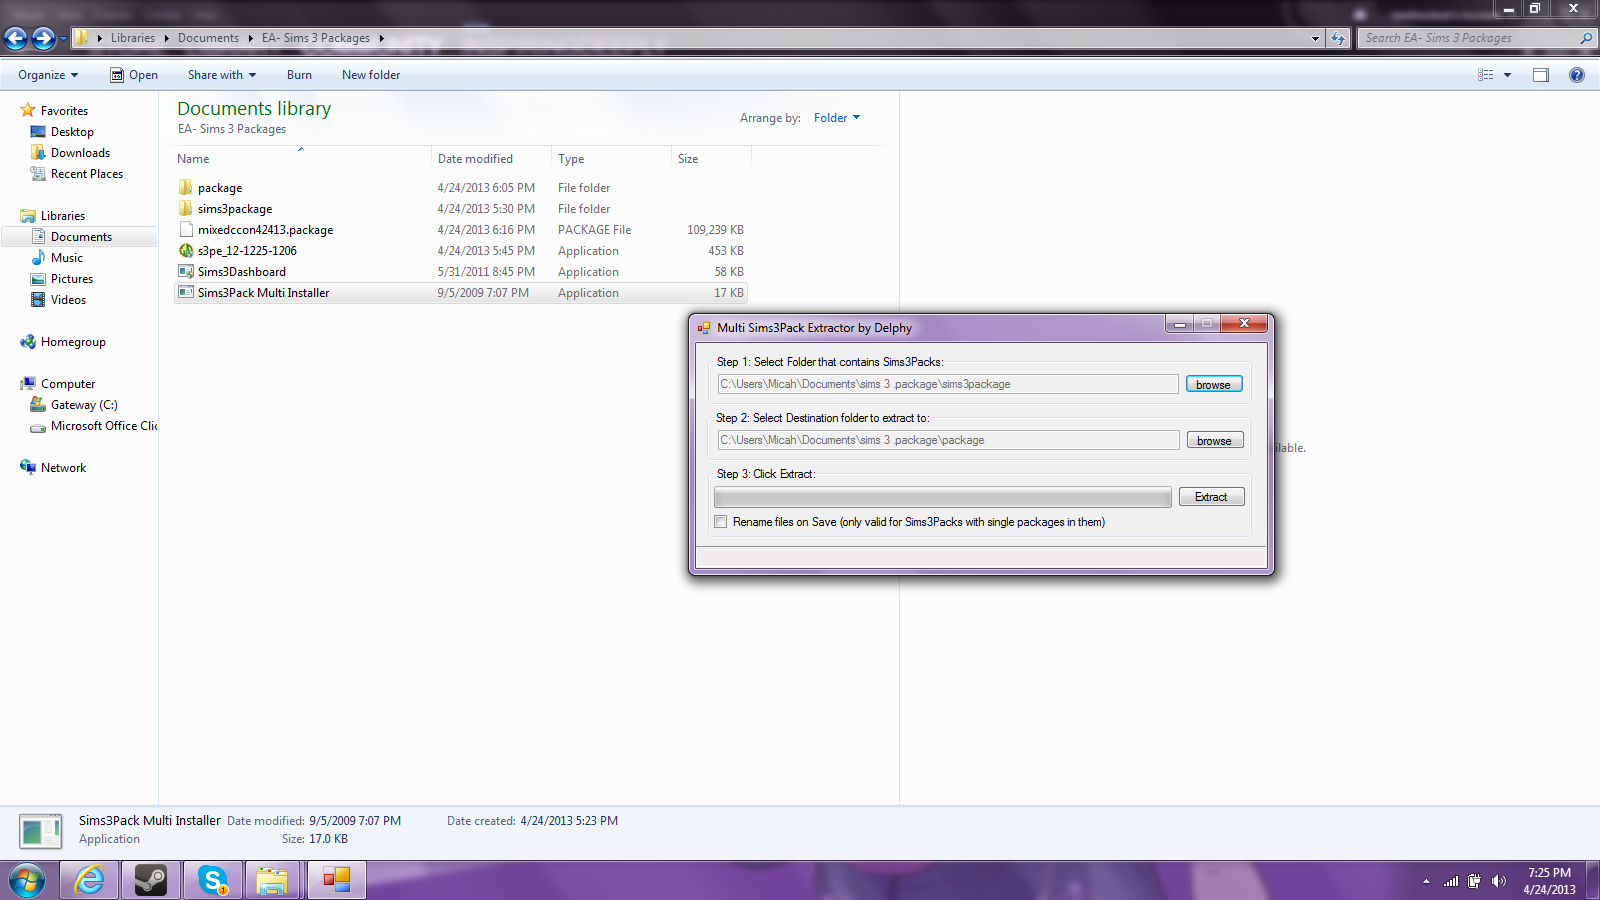Select the s3pe_12-1225-1206 application icon

pyautogui.click(x=186, y=250)
